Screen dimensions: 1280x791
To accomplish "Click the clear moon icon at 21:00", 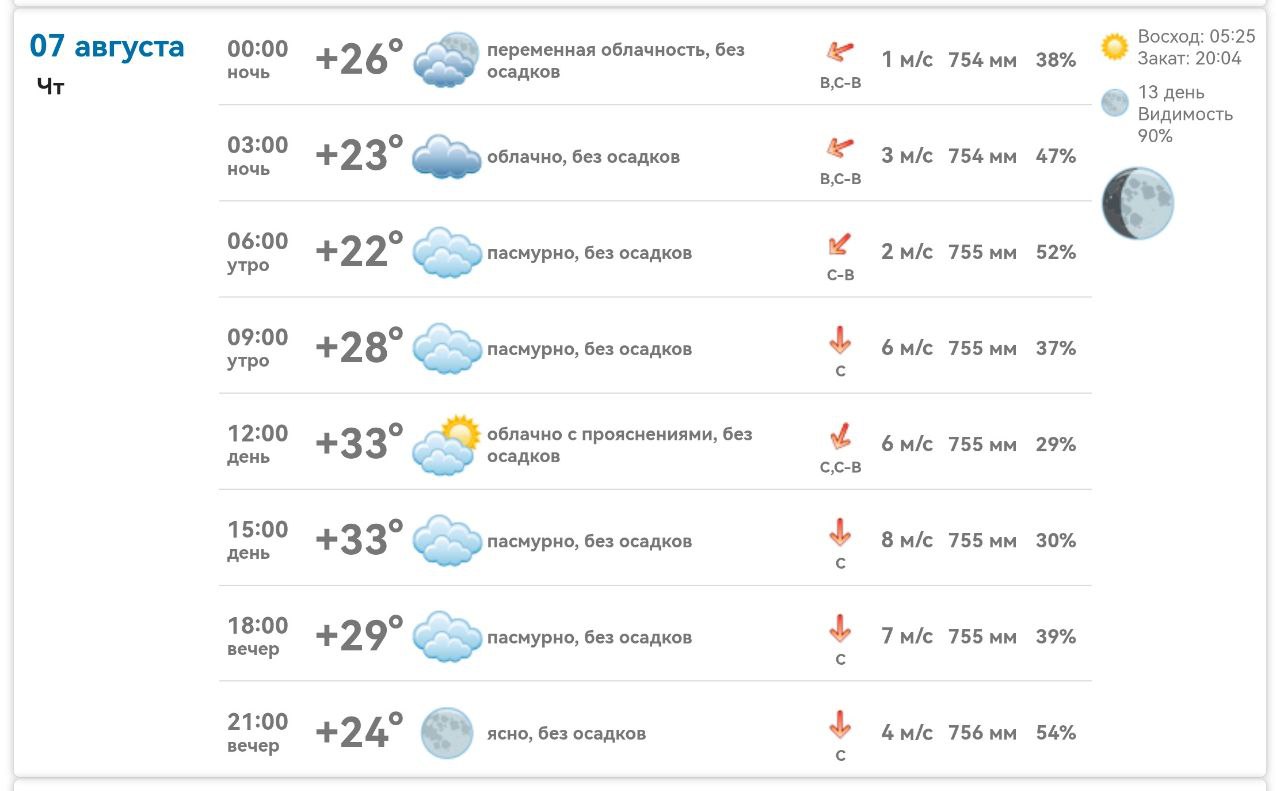I will tap(446, 733).
